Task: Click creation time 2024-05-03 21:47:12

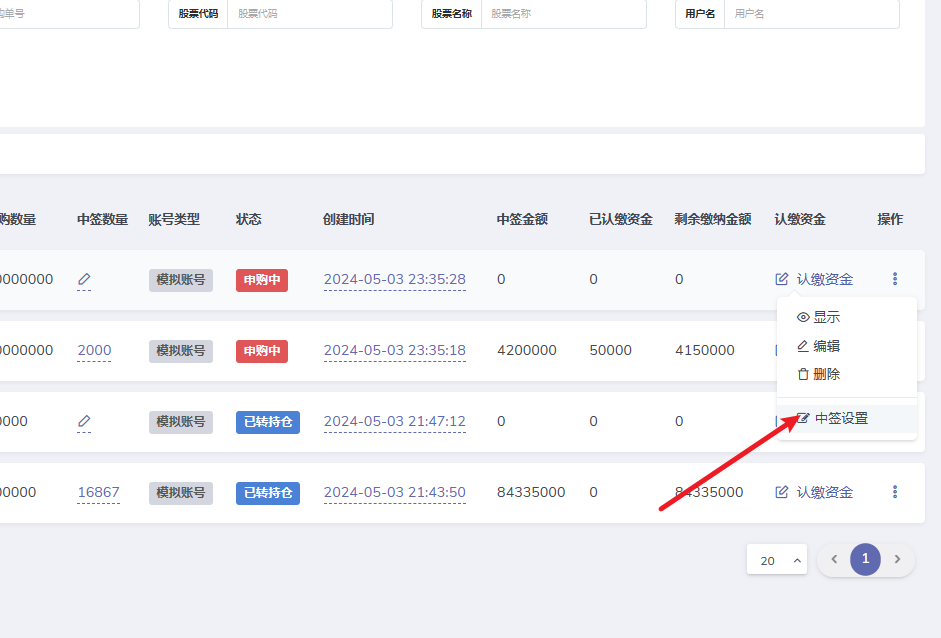Action: 394,421
